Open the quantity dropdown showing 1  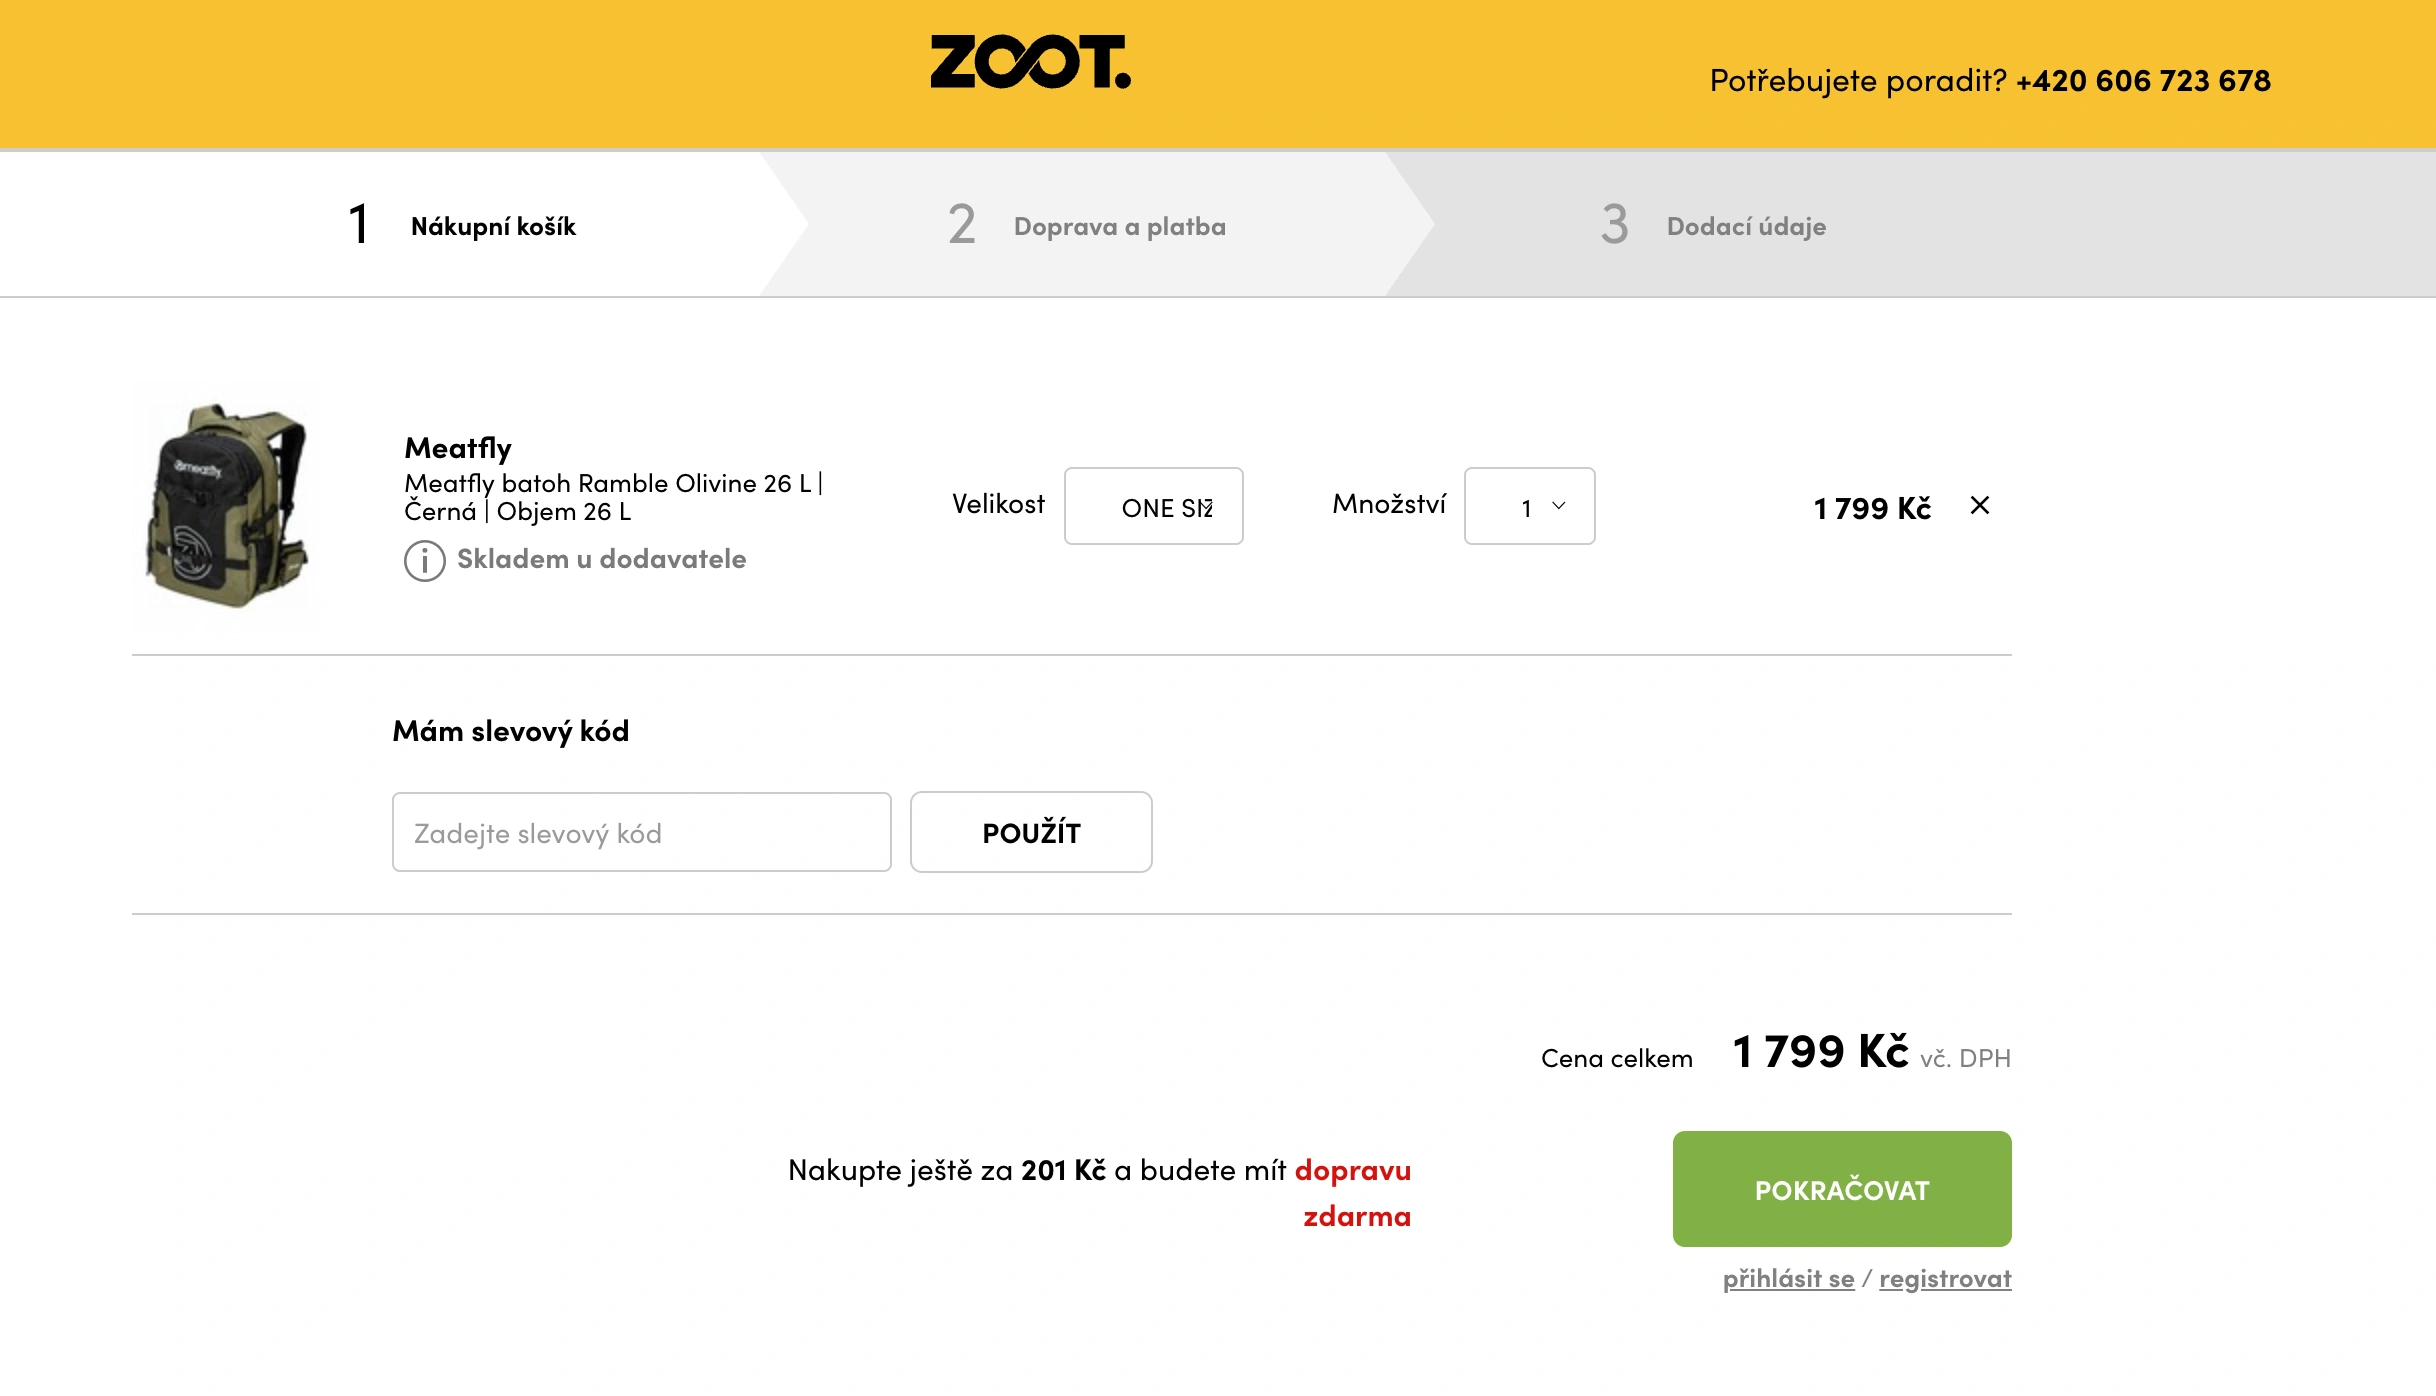(x=1529, y=508)
